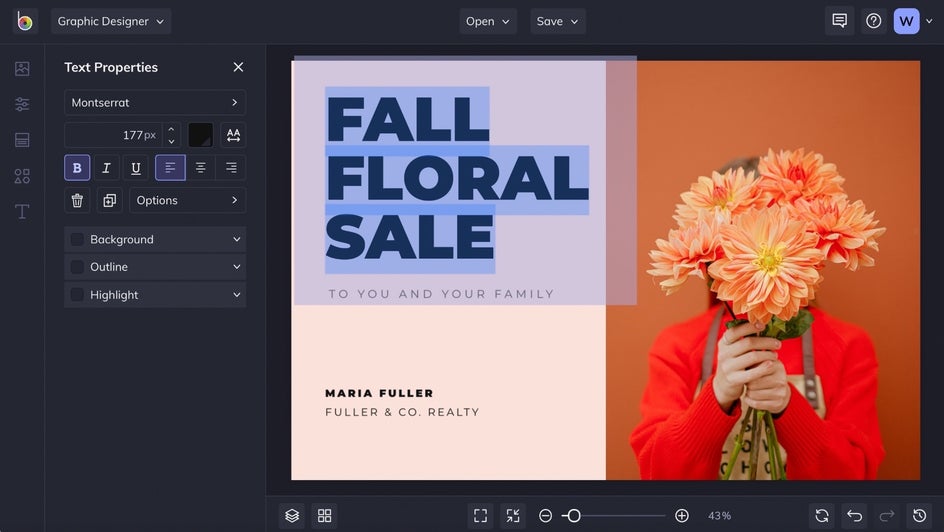Select the FULLER & CO. REALTY text

[402, 412]
